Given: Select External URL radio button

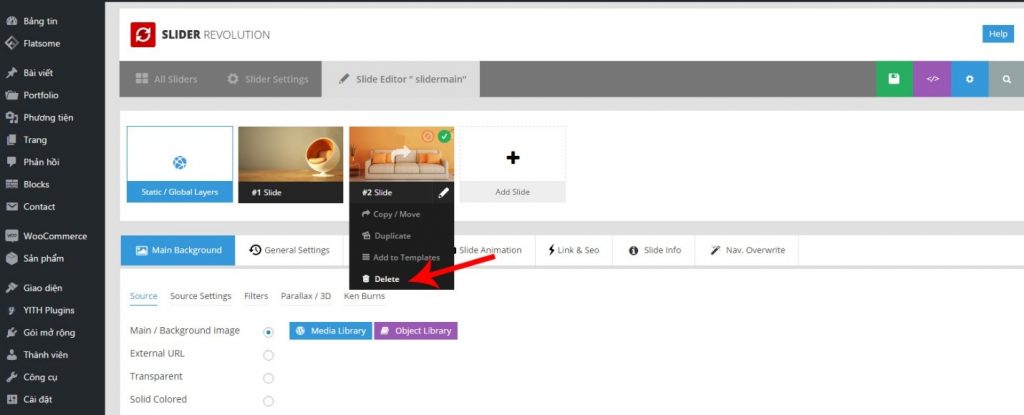Looking at the screenshot, I should tap(268, 355).
